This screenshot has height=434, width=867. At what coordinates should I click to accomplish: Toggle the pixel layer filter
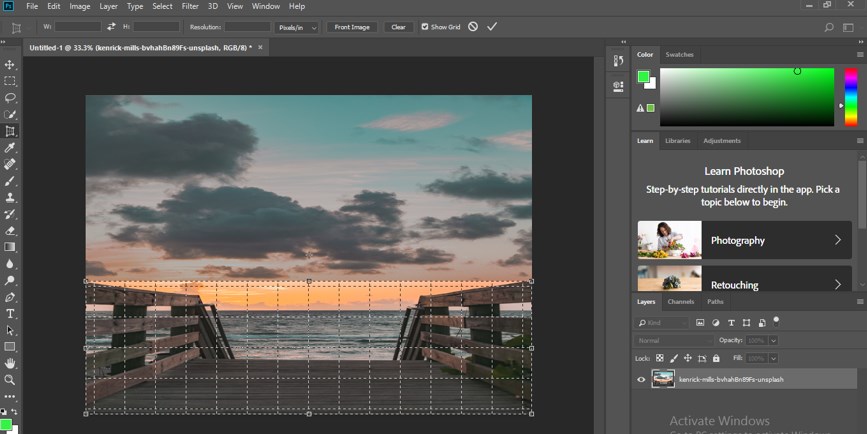click(700, 323)
